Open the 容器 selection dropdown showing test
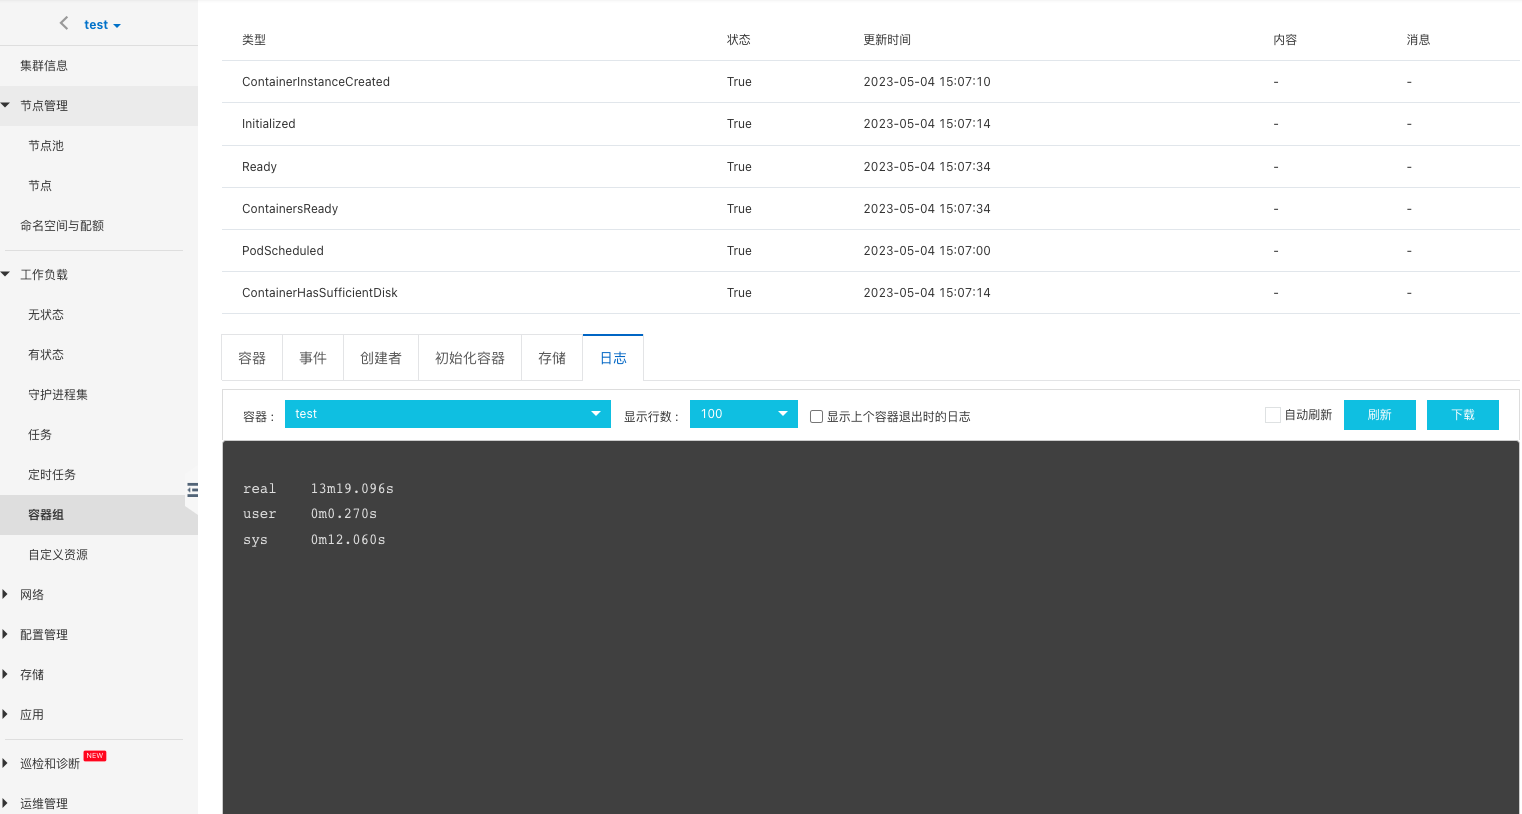 (447, 413)
